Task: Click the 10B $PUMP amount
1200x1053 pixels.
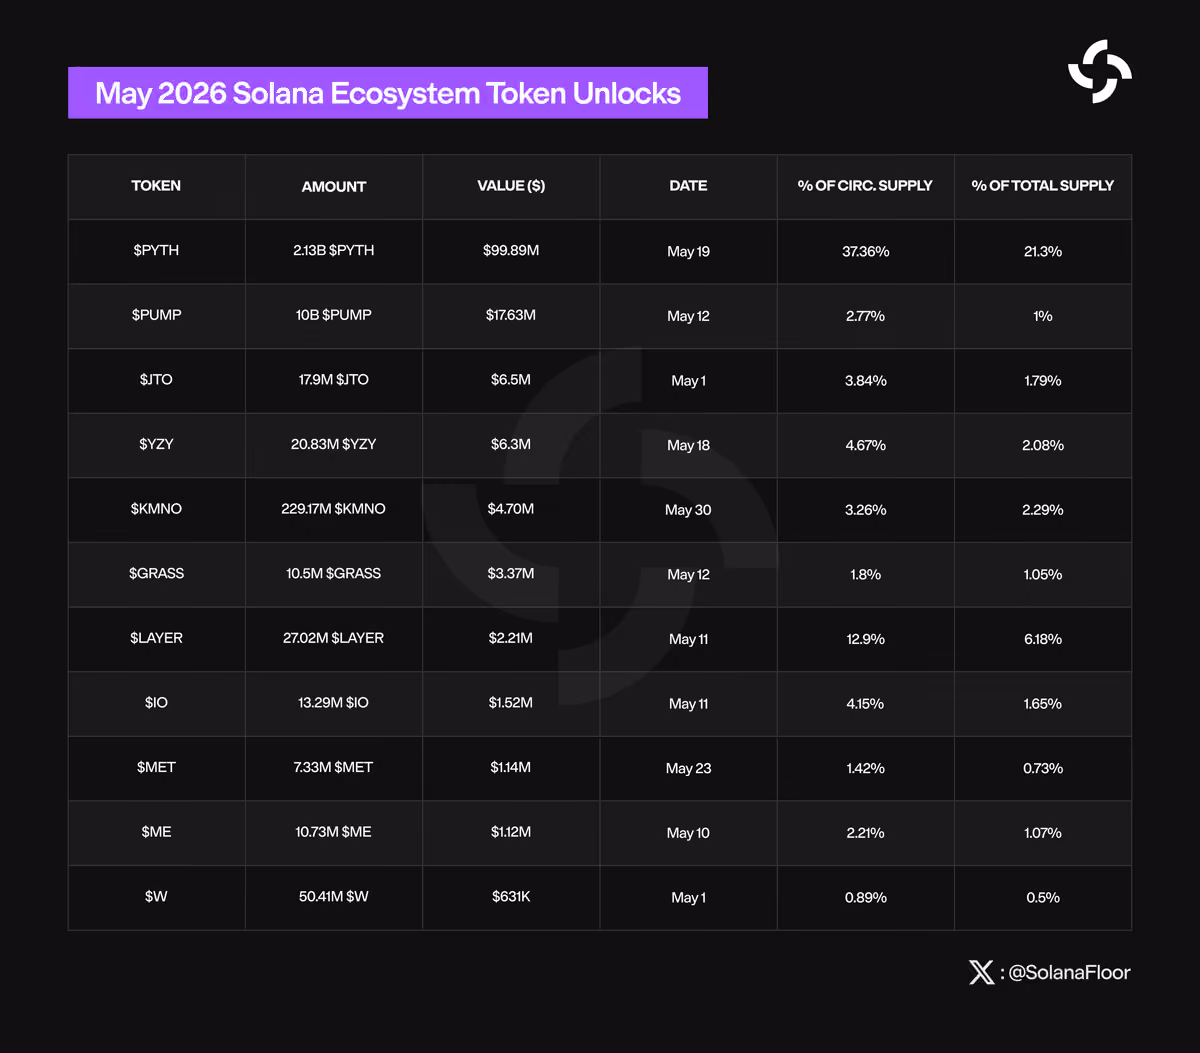Action: coord(334,315)
